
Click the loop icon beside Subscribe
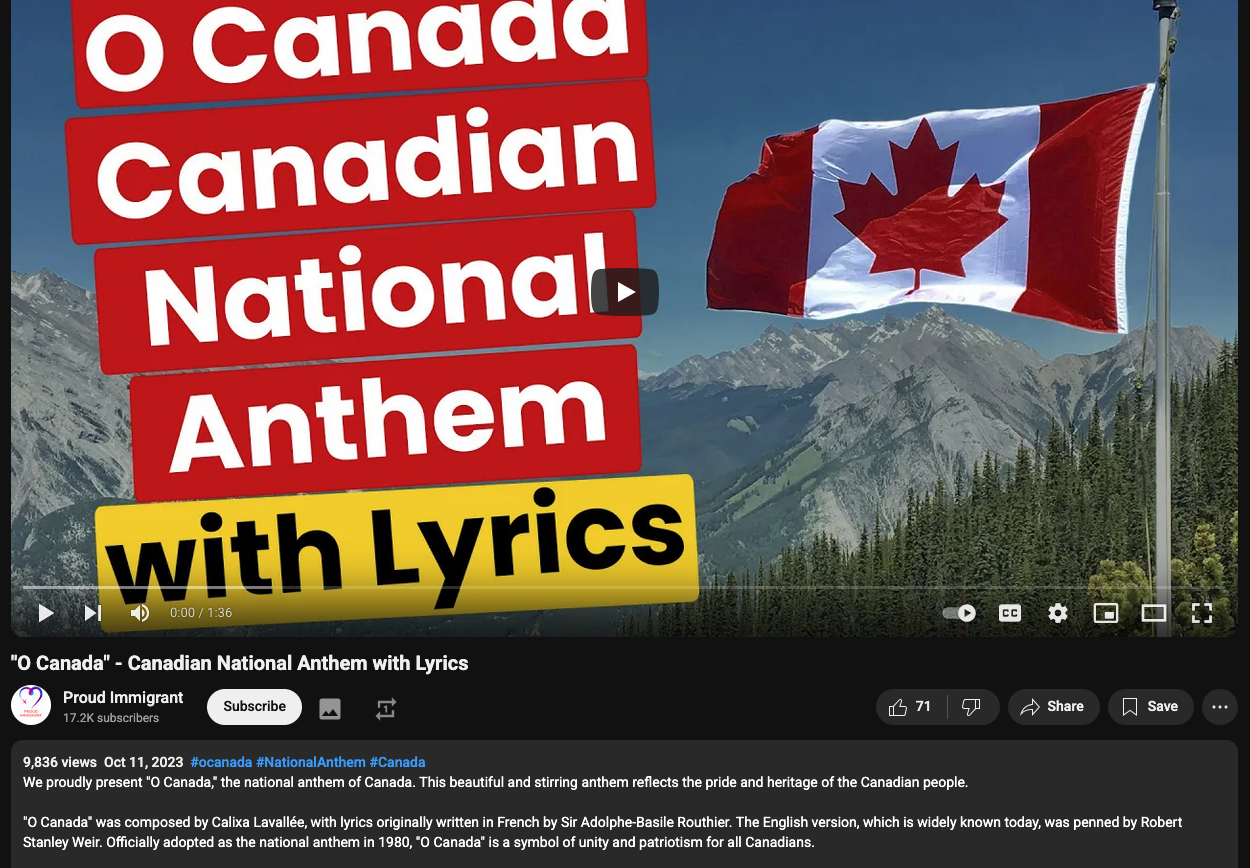tap(386, 709)
